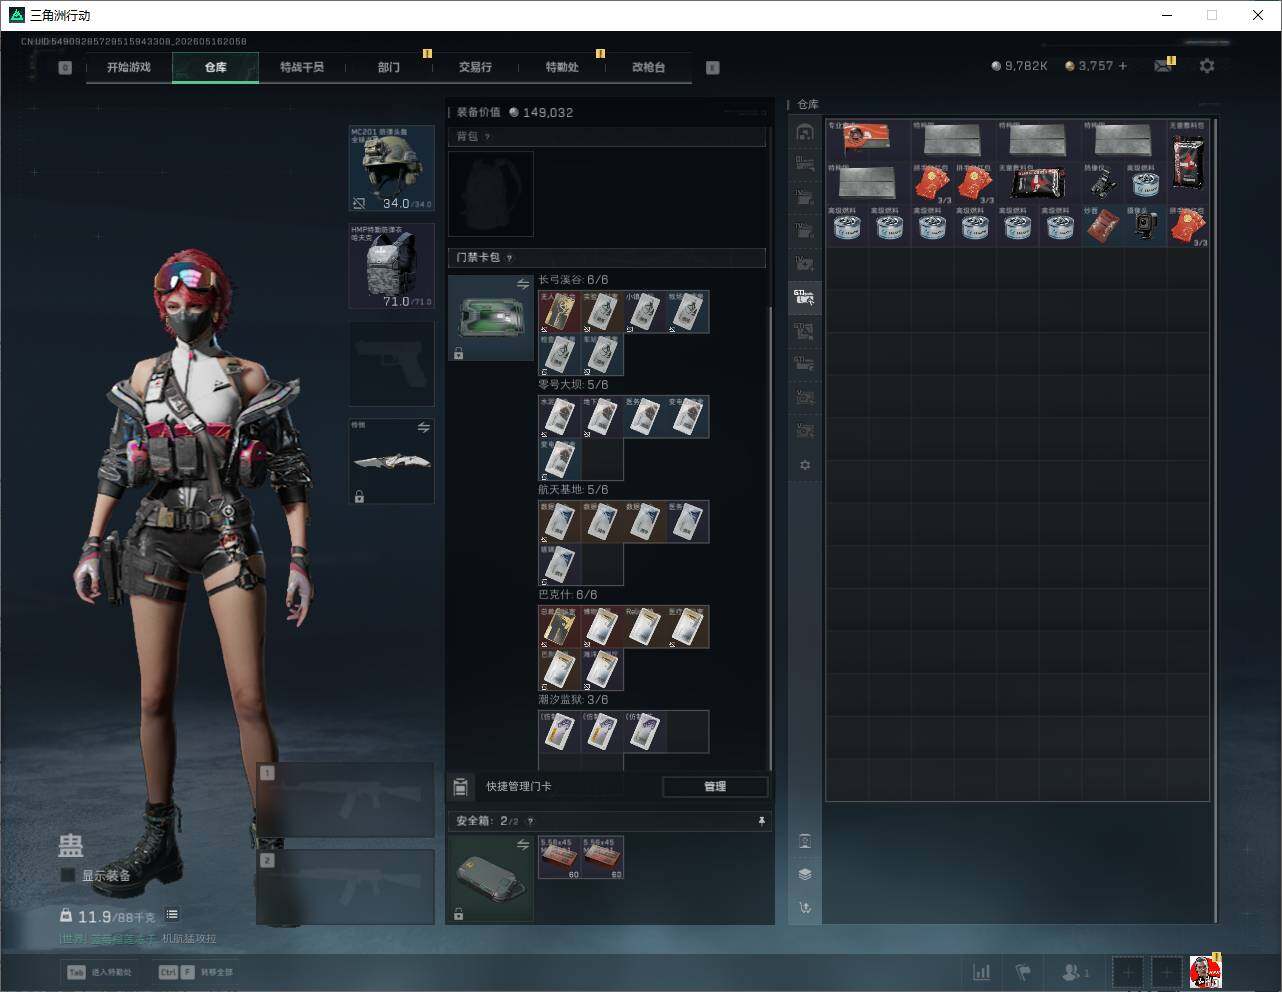
Task: Select the camera item in warehouse
Action: (x=1146, y=226)
